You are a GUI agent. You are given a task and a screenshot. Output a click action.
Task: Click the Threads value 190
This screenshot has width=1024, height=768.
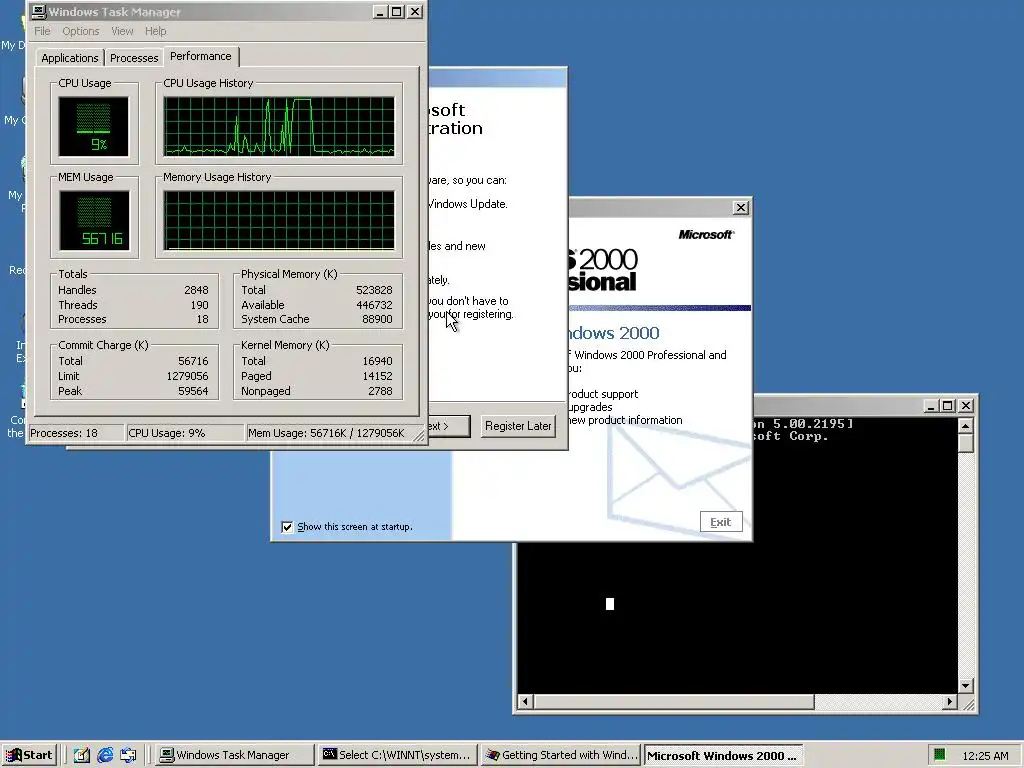199,305
